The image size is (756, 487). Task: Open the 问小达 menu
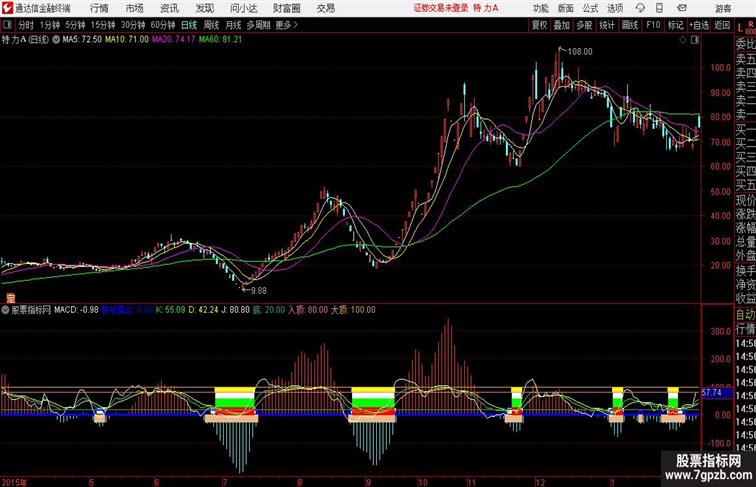point(243,8)
